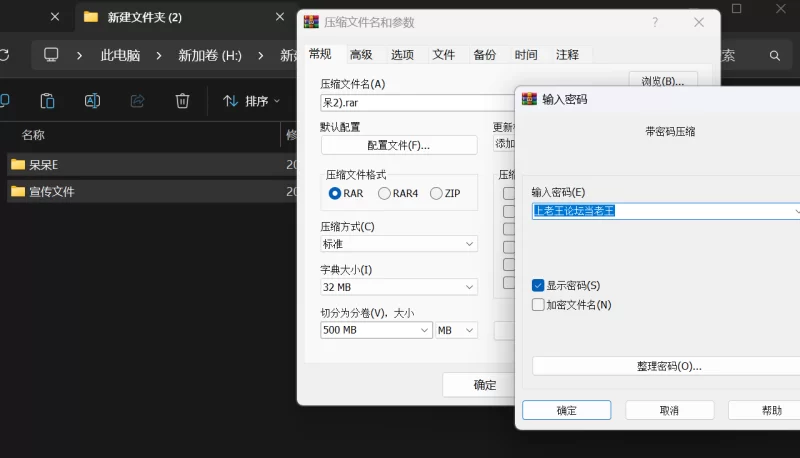Open the 压缩方式 标准 dropdown
Viewport: 800px width, 458px height.
coord(399,244)
